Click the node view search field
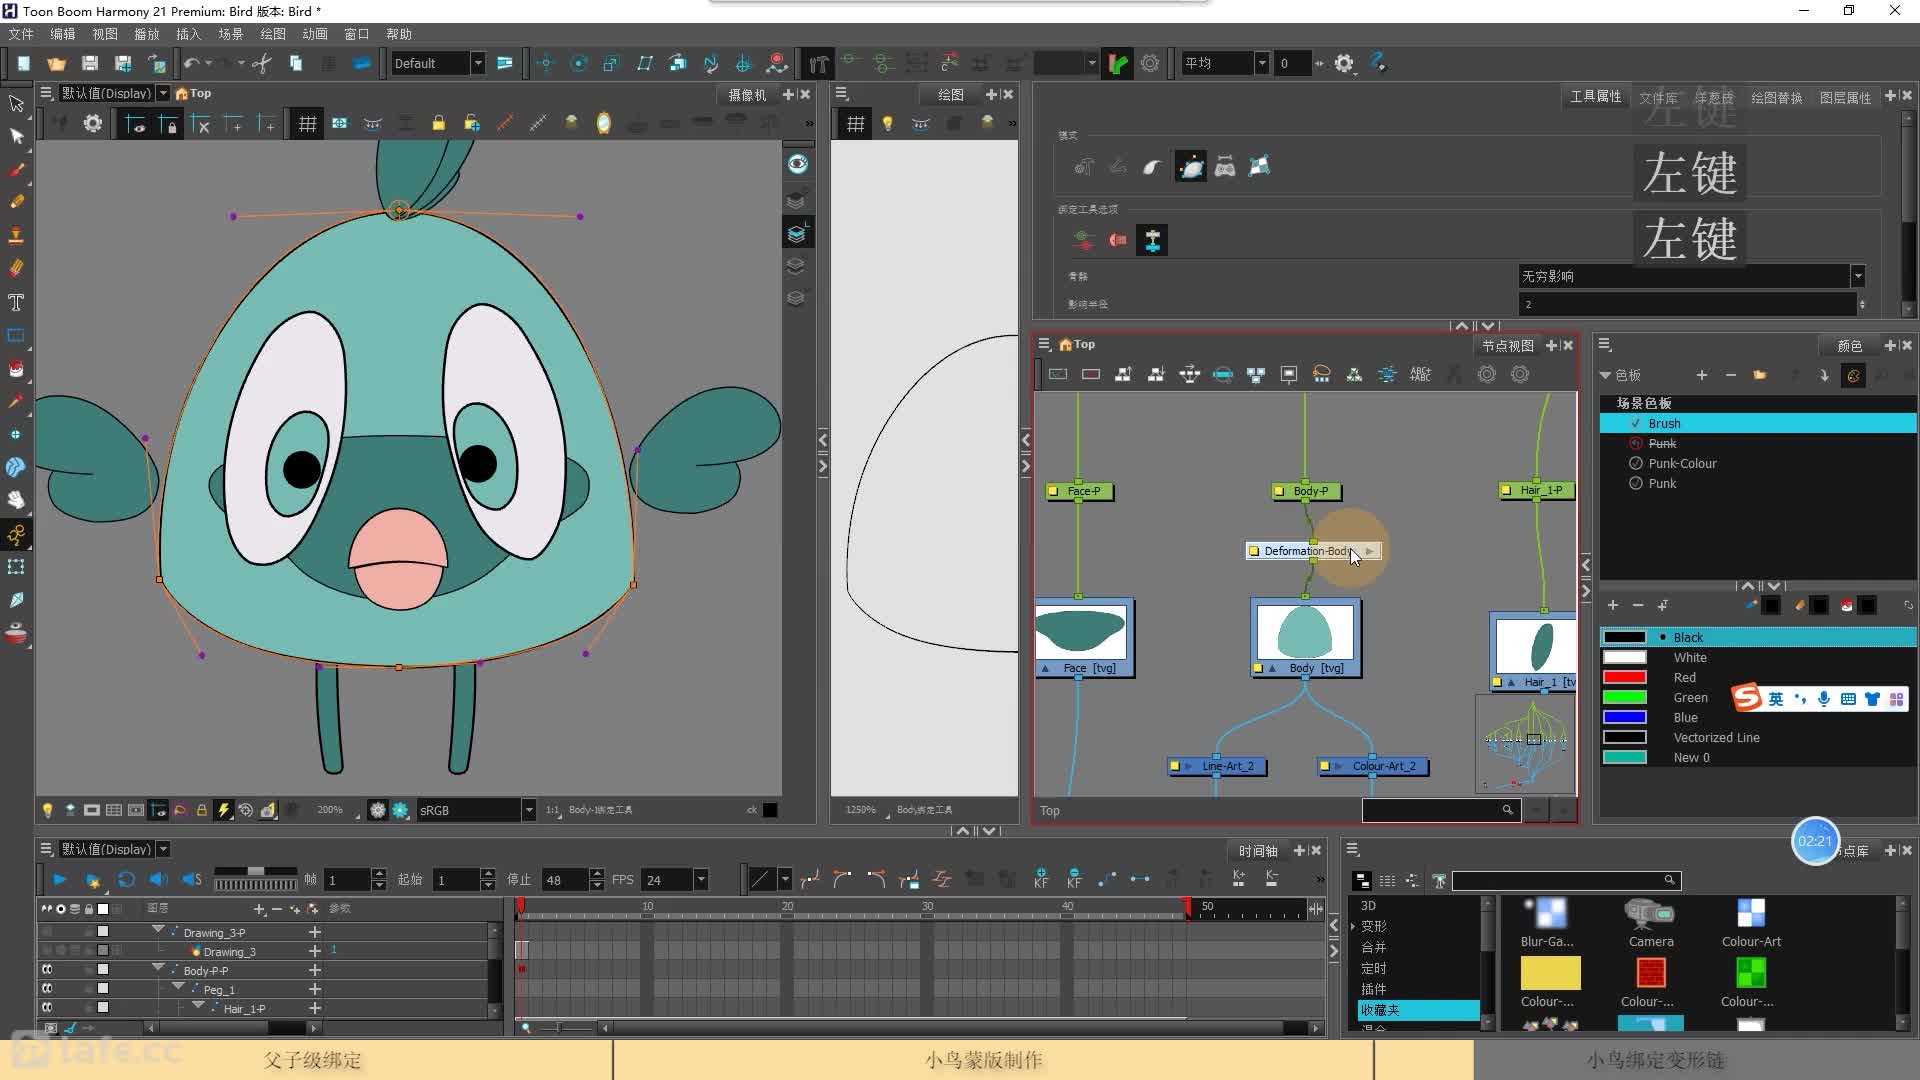The height and width of the screenshot is (1080, 1920). (x=1441, y=810)
